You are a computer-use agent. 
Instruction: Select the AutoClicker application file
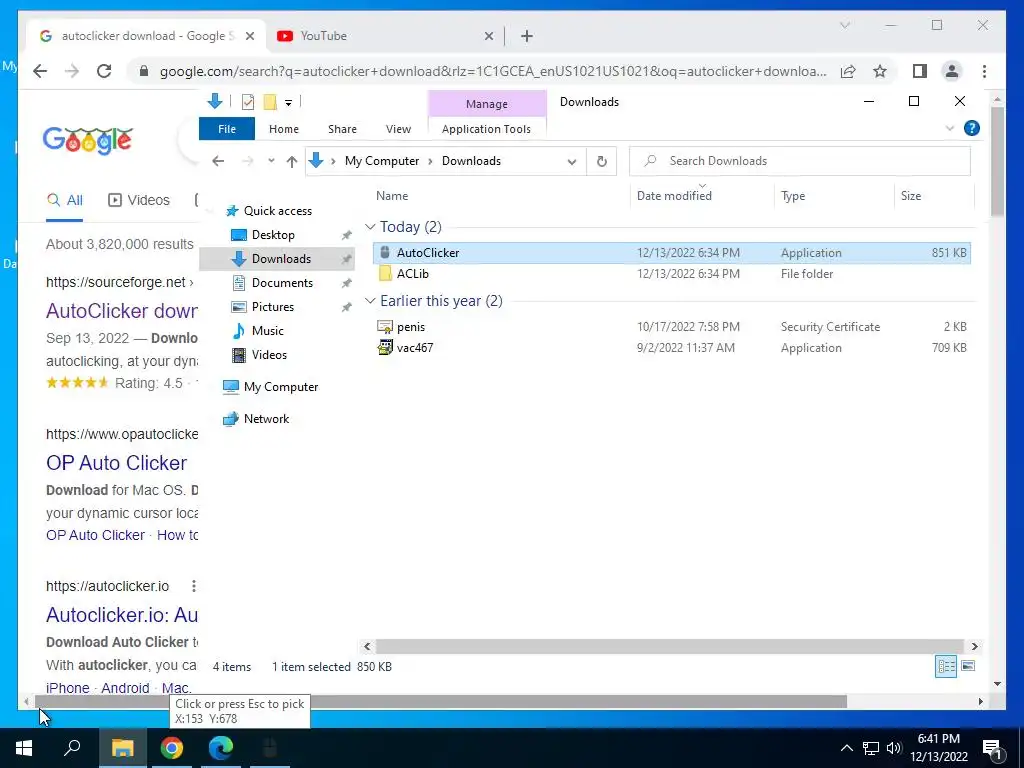tap(672, 253)
